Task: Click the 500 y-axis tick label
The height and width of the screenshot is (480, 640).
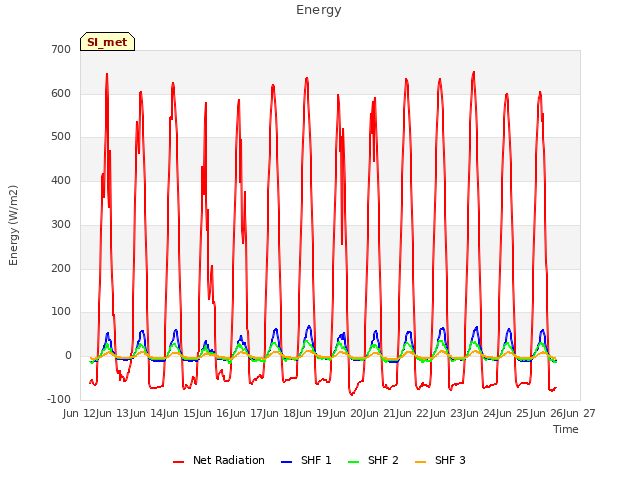Action: 61,137
